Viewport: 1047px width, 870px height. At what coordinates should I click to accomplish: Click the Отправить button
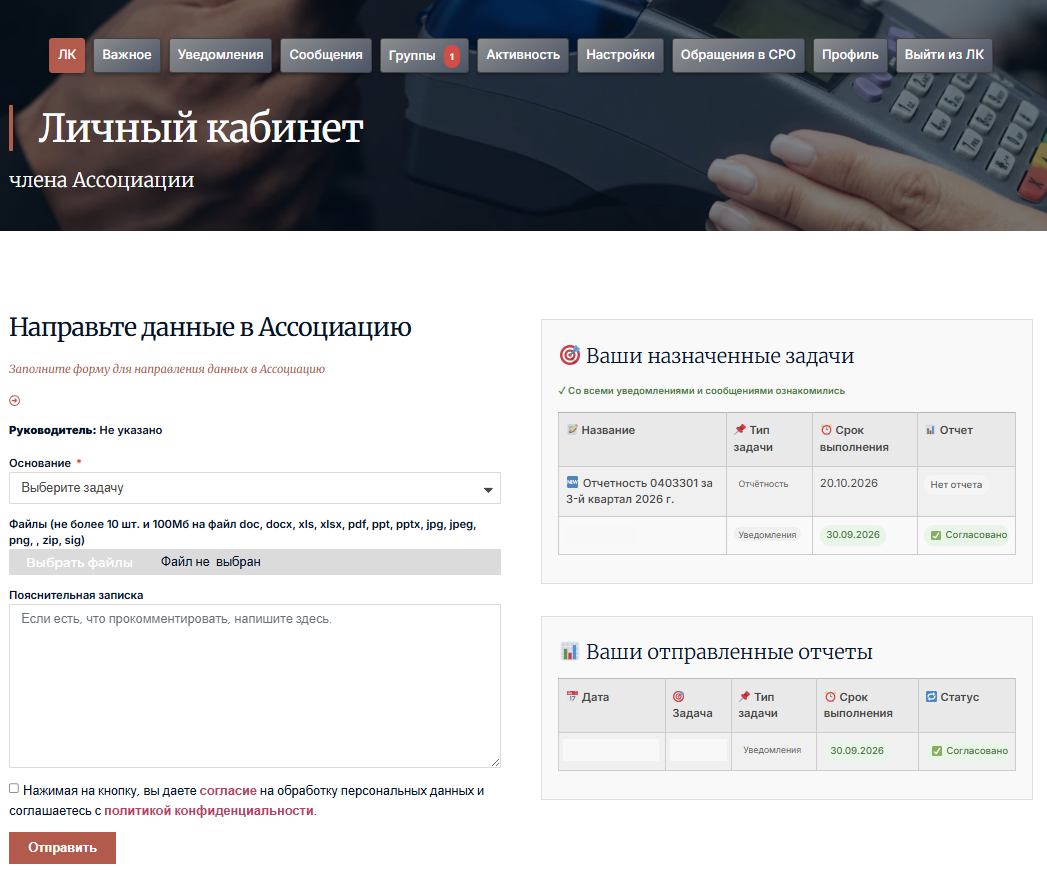coord(62,847)
